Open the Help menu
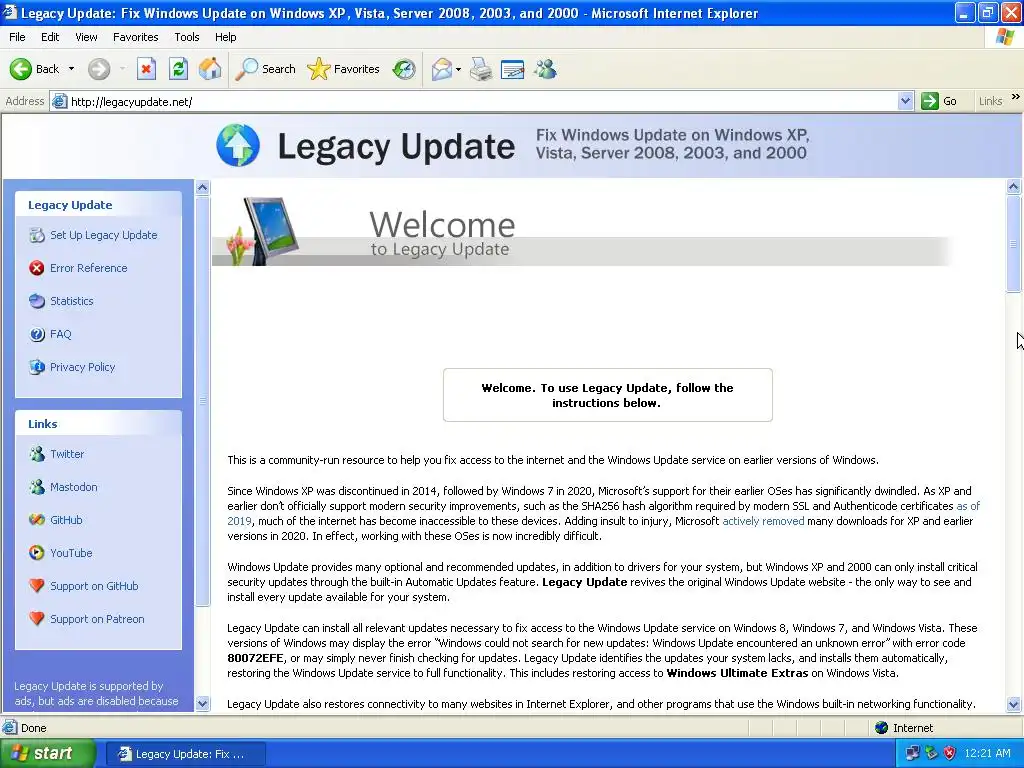Viewport: 1024px width, 768px height. point(225,37)
